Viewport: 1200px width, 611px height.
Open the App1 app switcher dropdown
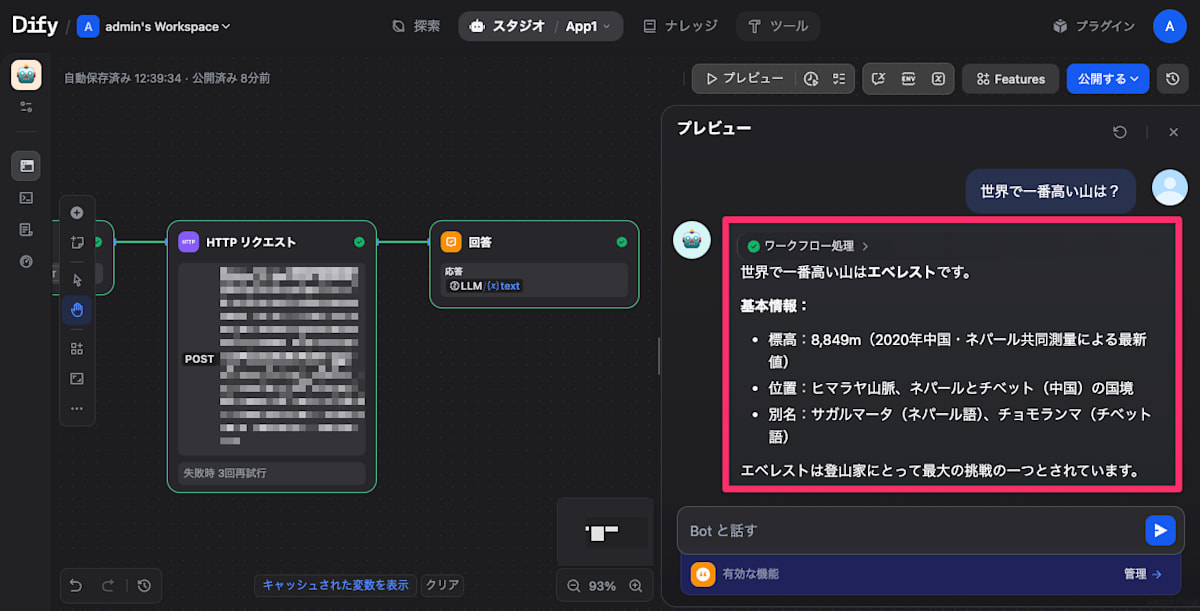pos(589,26)
